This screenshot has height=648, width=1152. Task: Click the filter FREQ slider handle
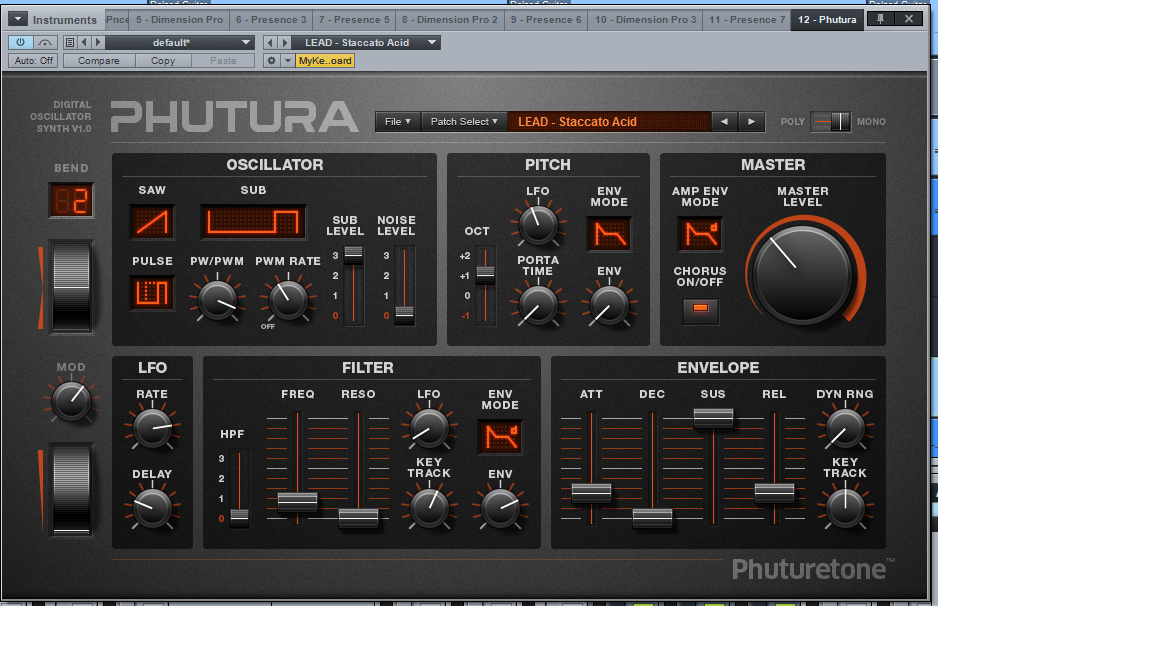(298, 502)
